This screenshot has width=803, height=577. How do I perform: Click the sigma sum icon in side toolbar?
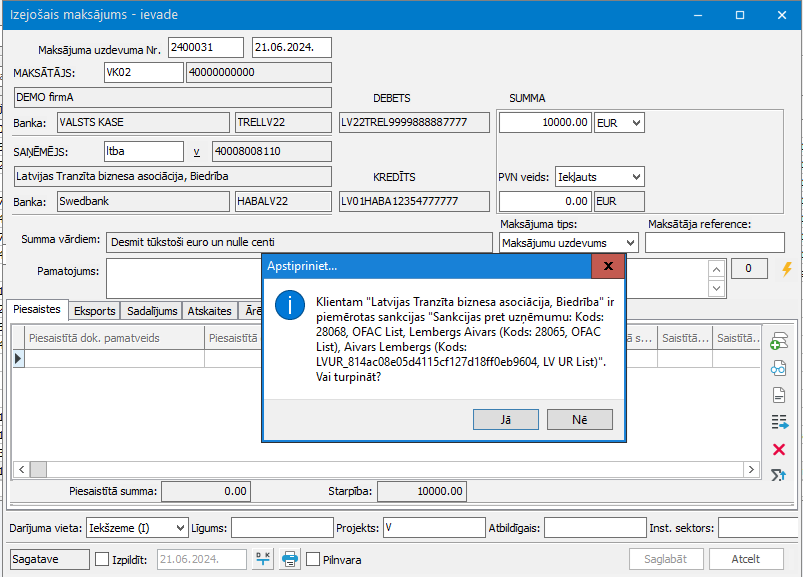779,475
